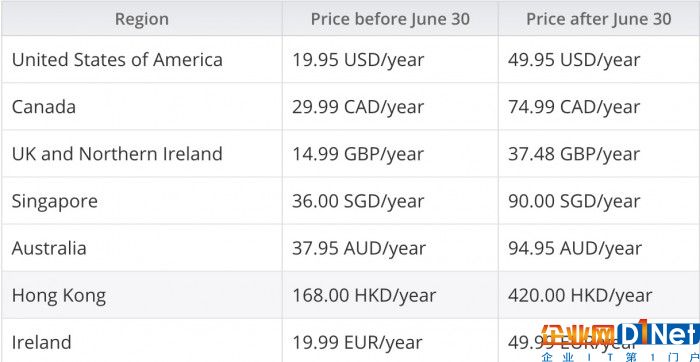This screenshot has height=362, width=700.
Task: Click the Price after June 30 header
Action: point(599,19)
